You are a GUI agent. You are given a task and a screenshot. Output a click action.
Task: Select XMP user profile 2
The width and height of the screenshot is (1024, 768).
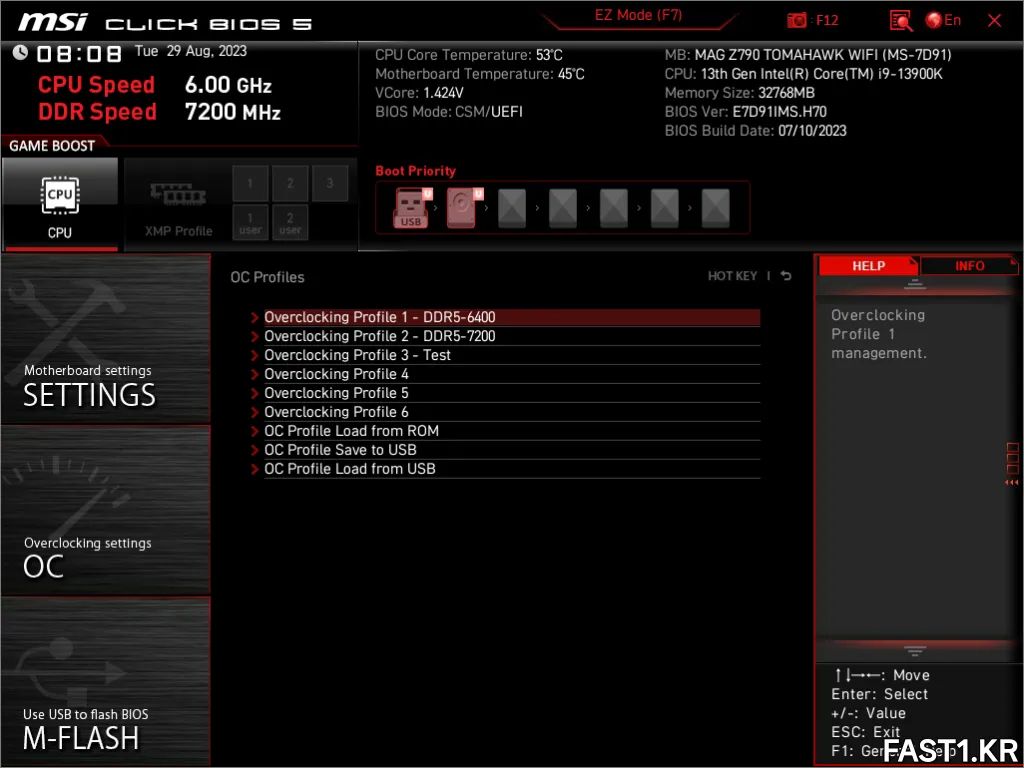290,223
